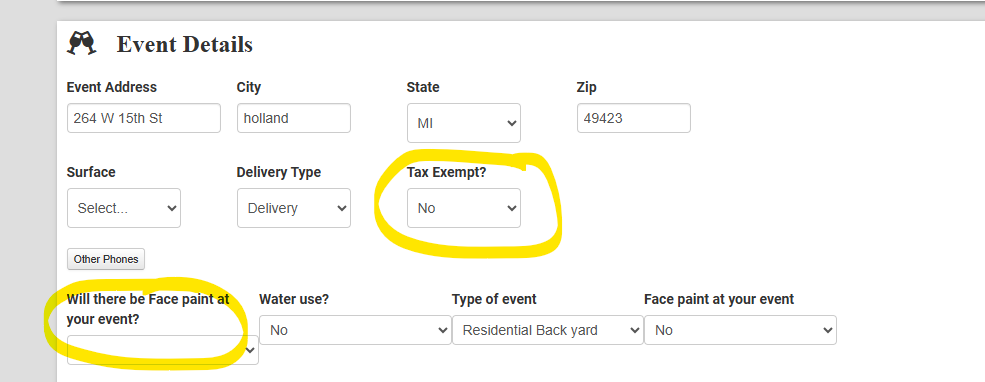
Task: Open the Water use dropdown
Action: click(355, 330)
